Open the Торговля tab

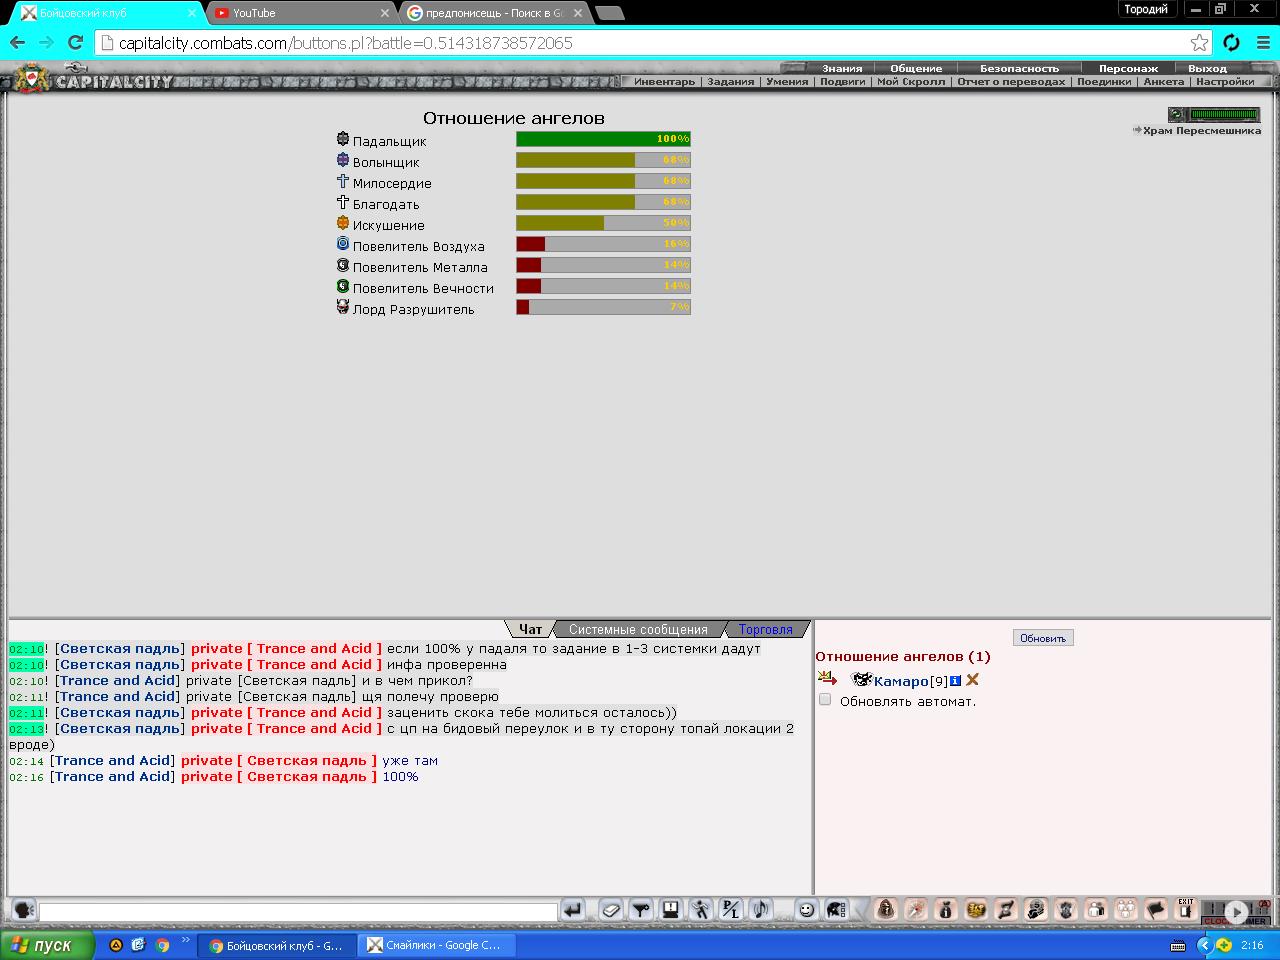[x=766, y=629]
